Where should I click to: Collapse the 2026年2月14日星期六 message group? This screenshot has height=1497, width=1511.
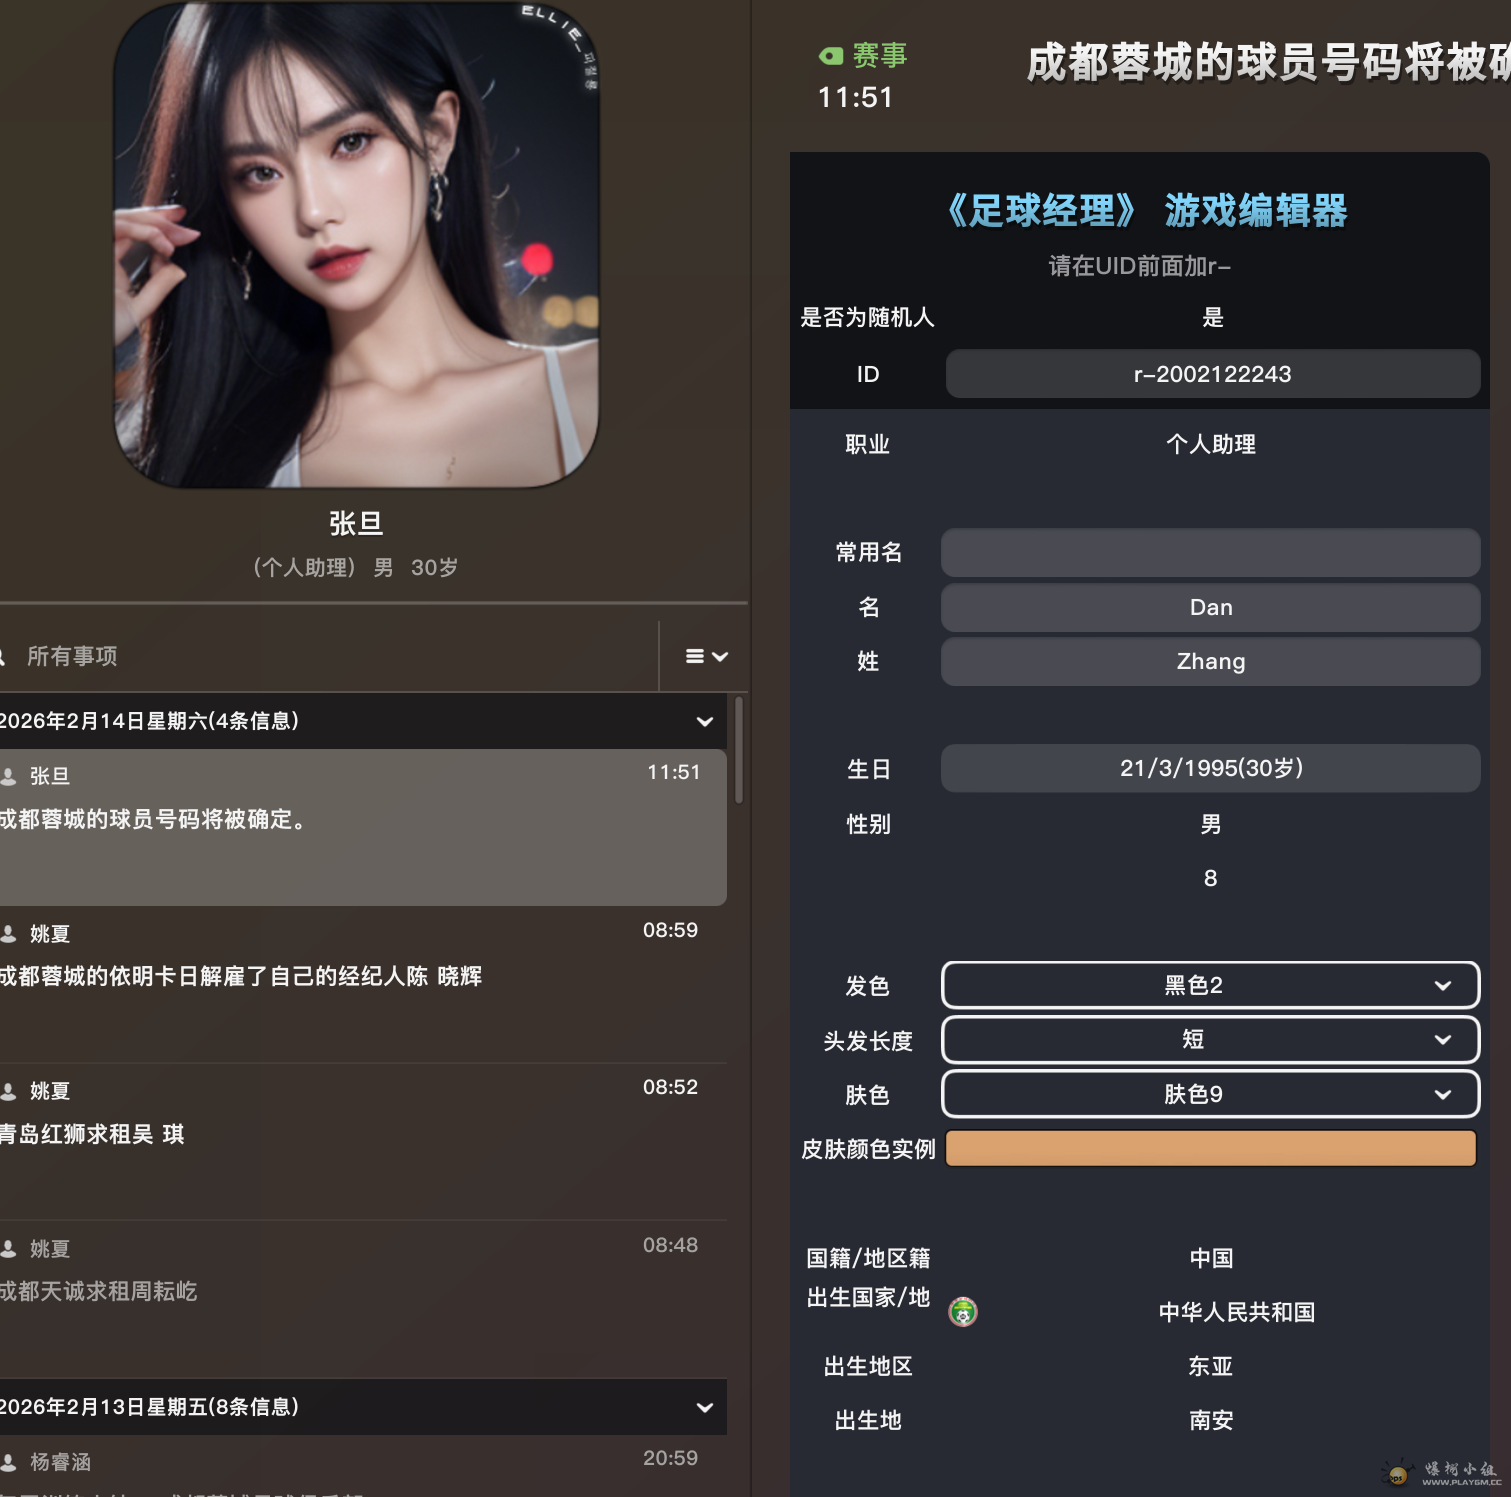(x=705, y=721)
